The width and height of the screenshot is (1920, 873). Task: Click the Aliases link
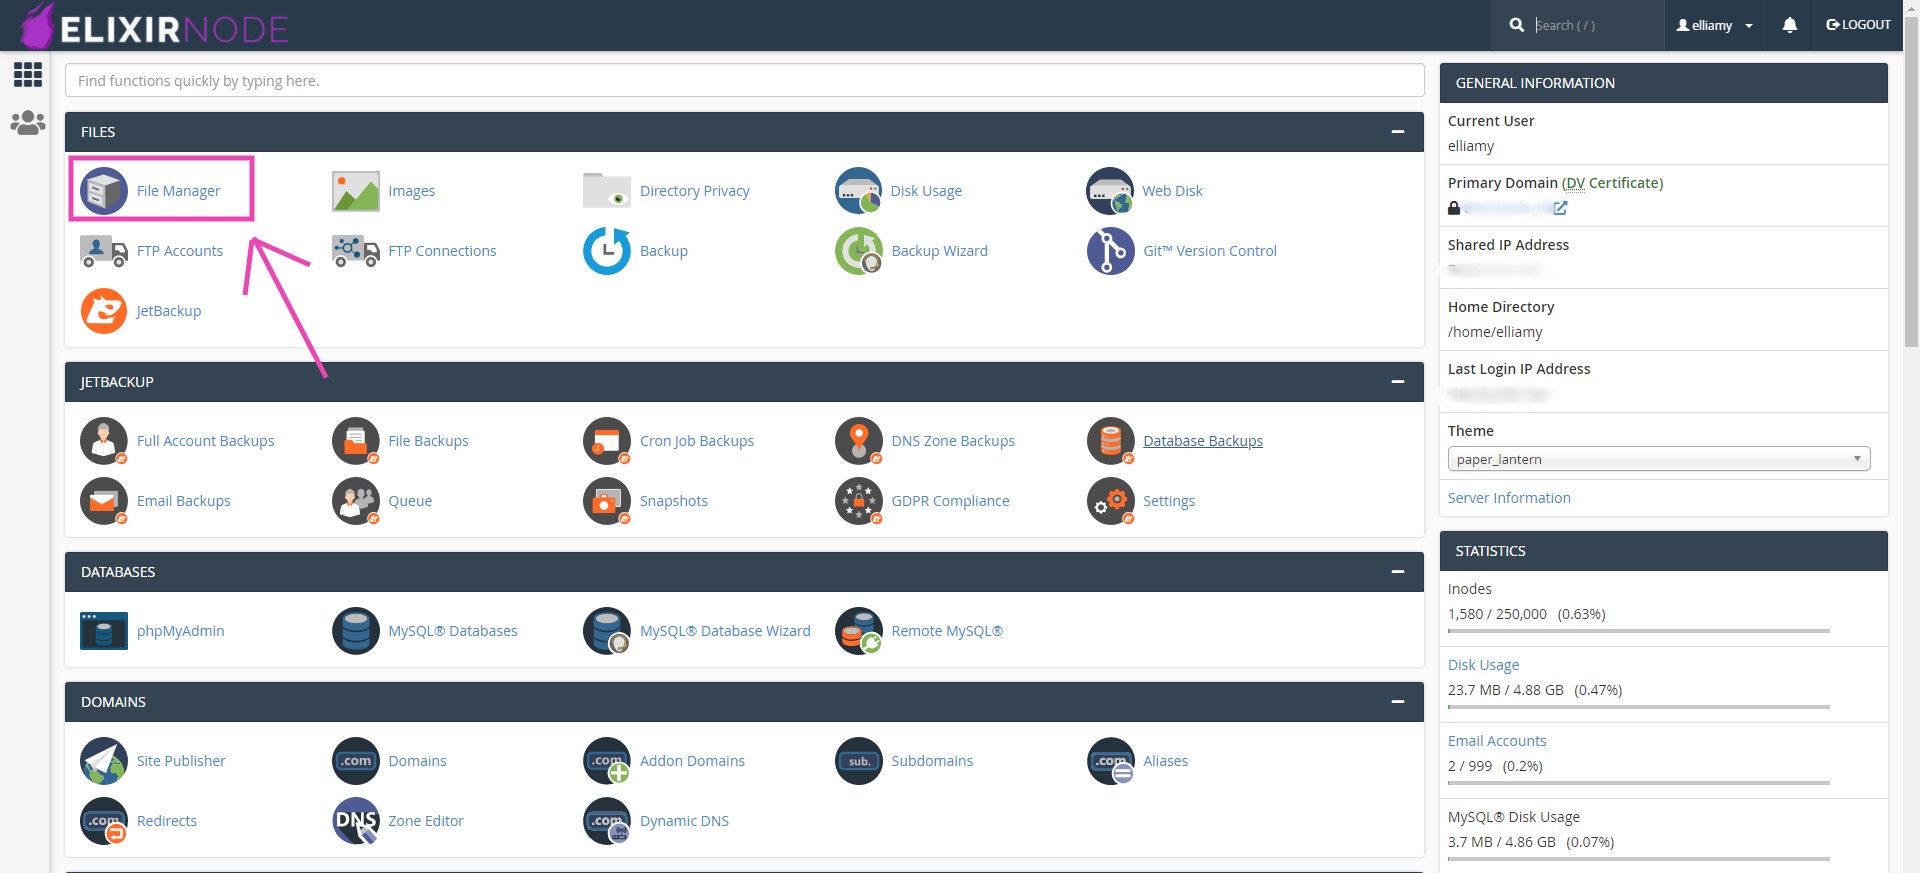tap(1165, 761)
